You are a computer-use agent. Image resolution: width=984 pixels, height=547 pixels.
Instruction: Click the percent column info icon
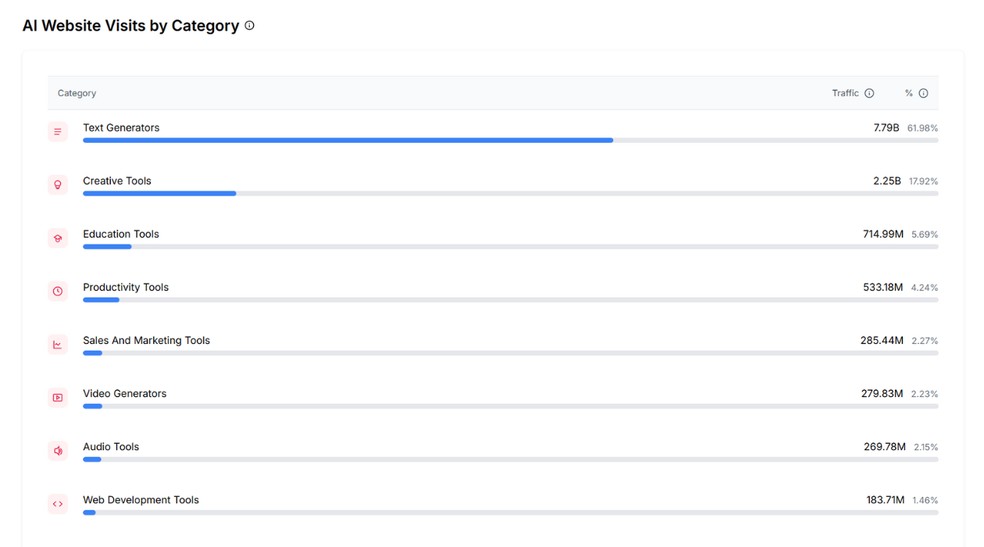coord(923,93)
